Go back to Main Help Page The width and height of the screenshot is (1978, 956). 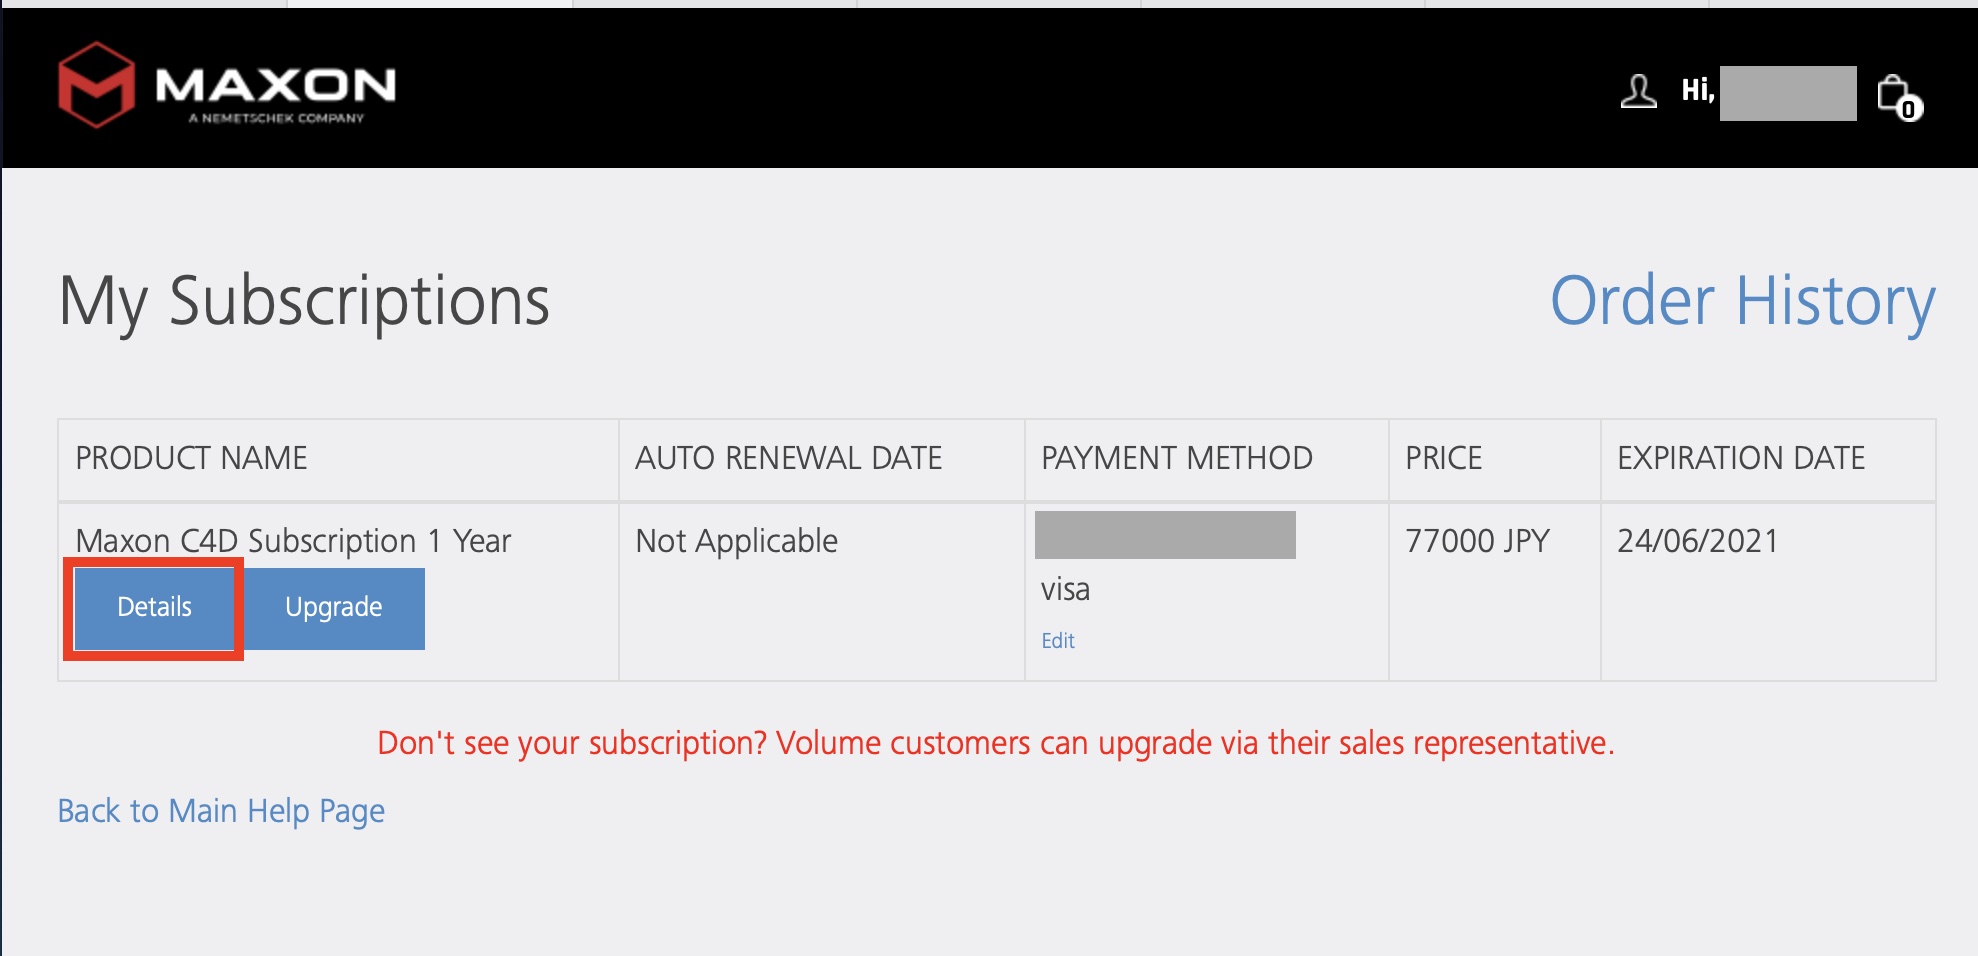pyautogui.click(x=221, y=811)
